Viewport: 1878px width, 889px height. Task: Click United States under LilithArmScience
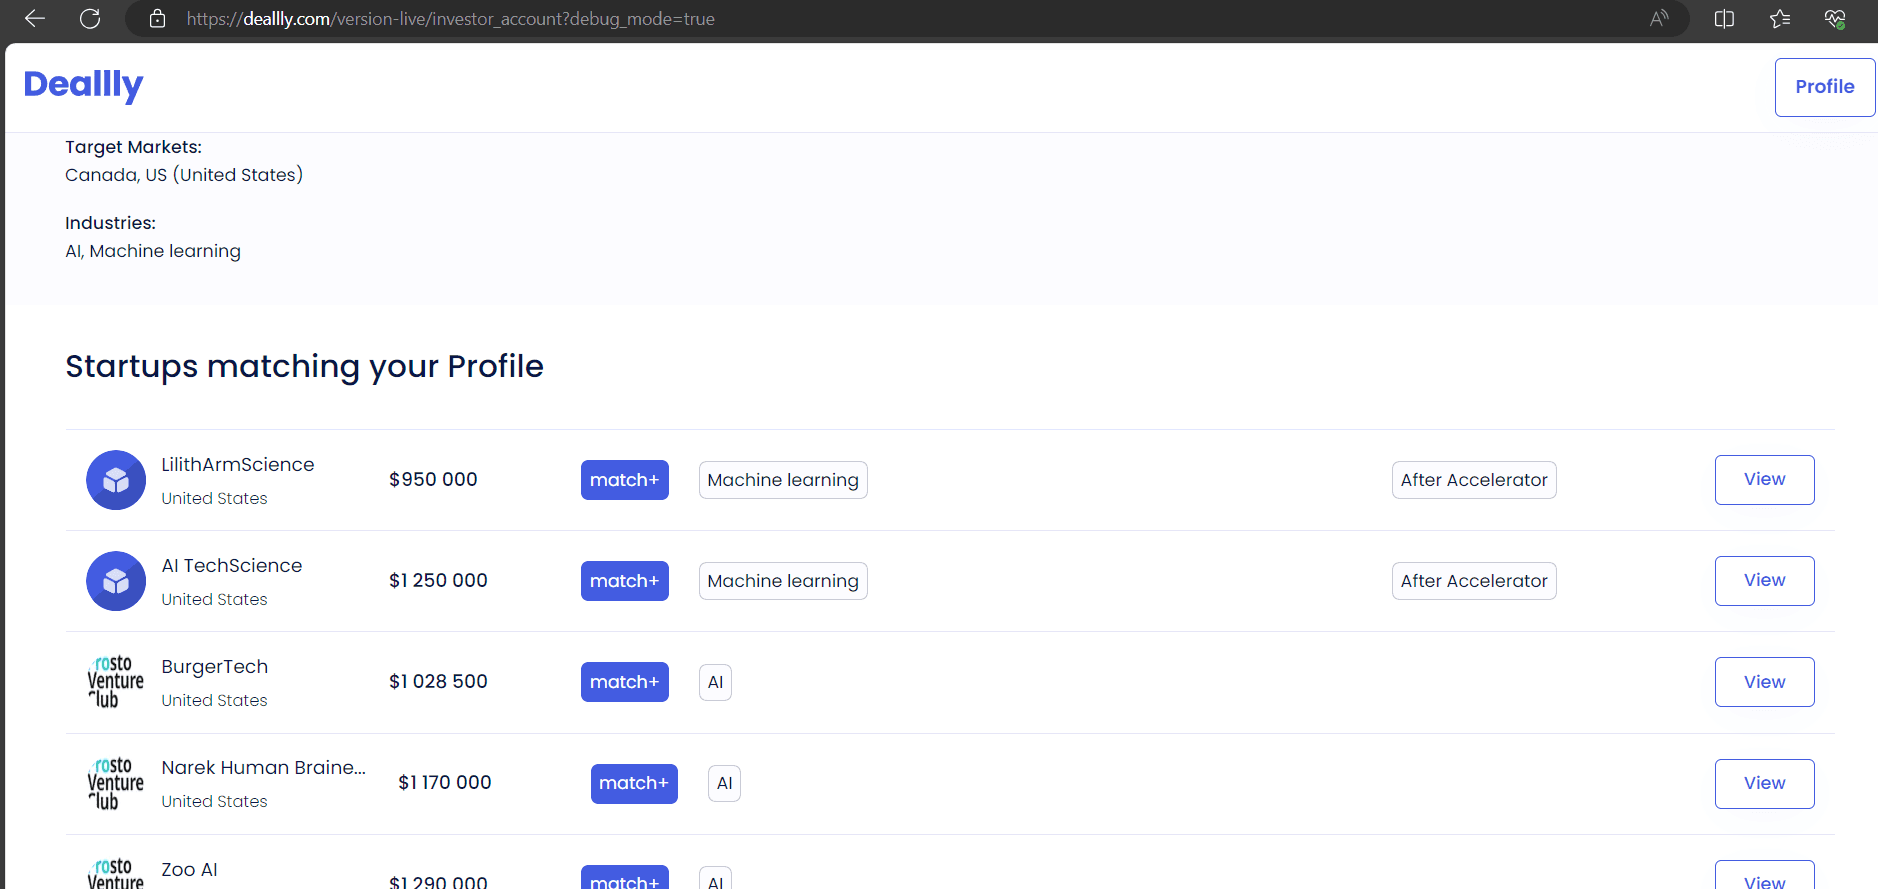tap(215, 498)
